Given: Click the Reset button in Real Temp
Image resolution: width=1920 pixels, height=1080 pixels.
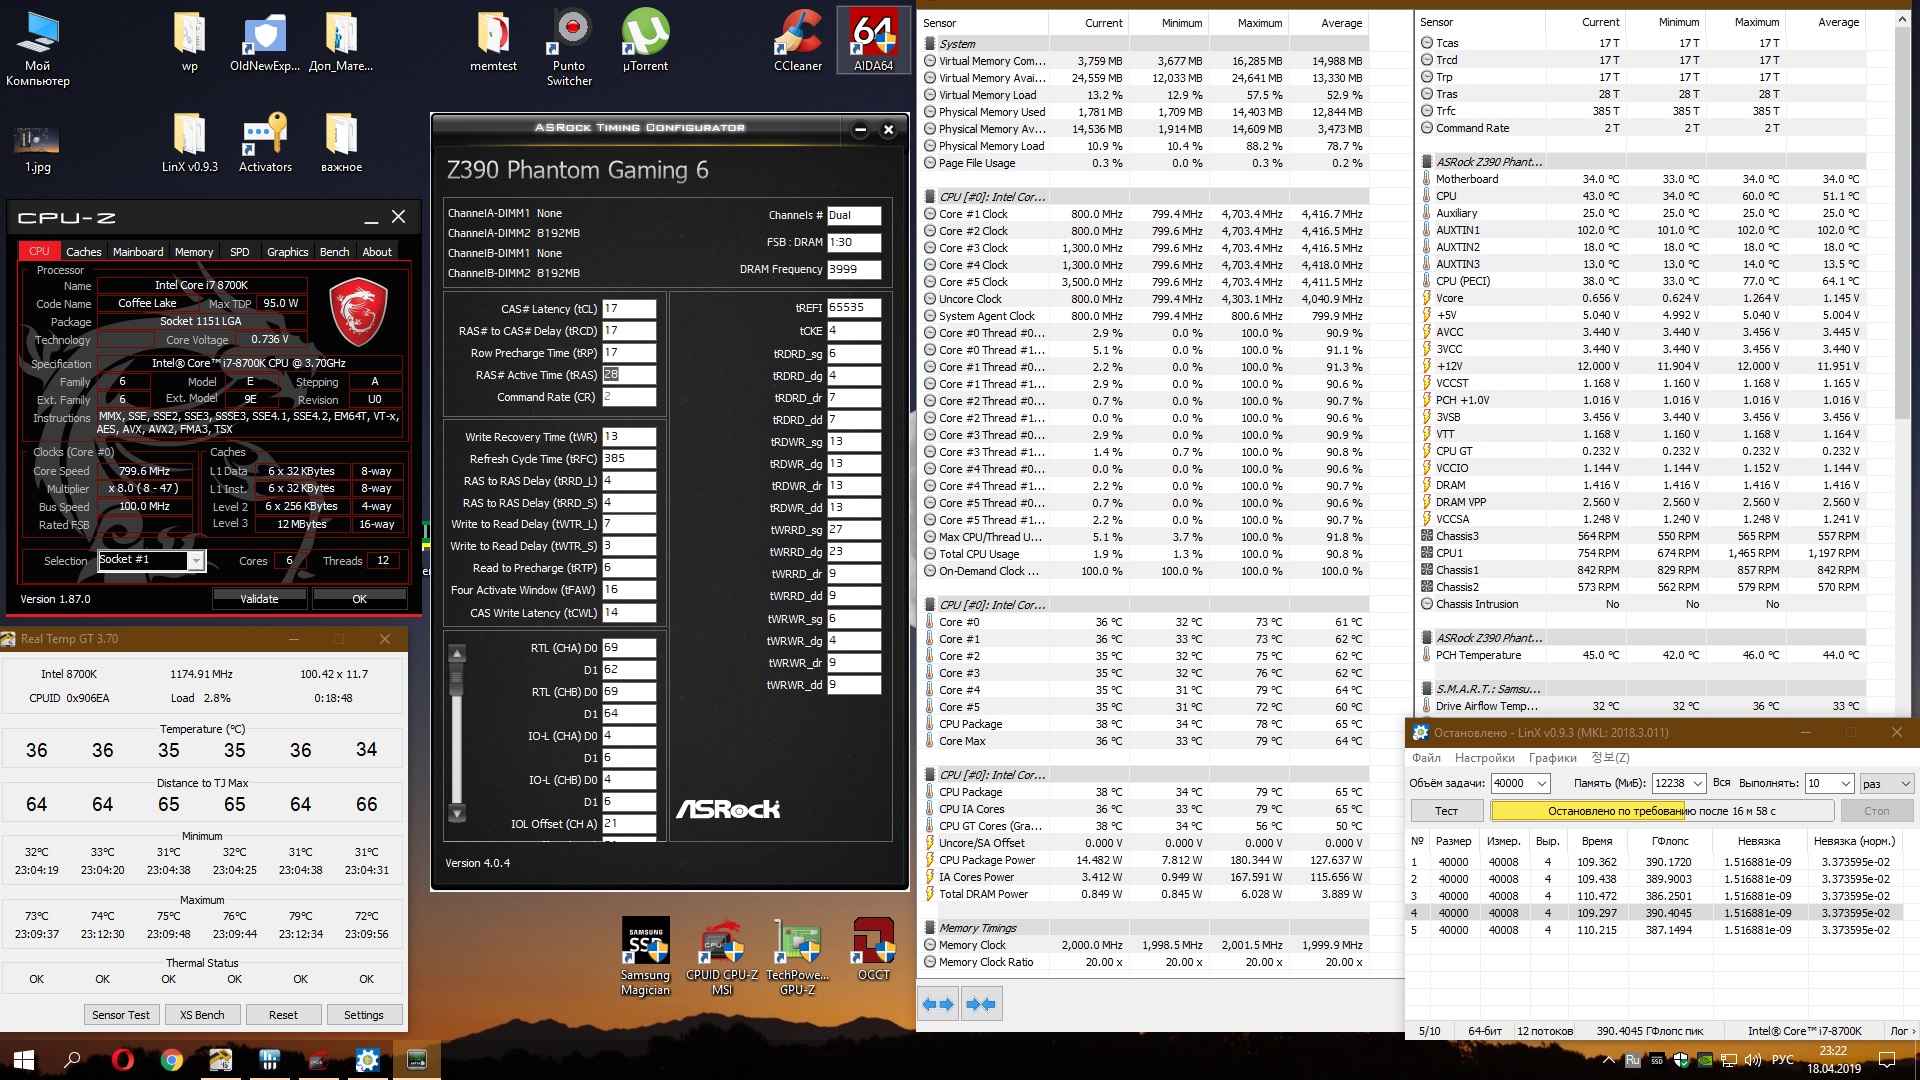Looking at the screenshot, I should (283, 1015).
